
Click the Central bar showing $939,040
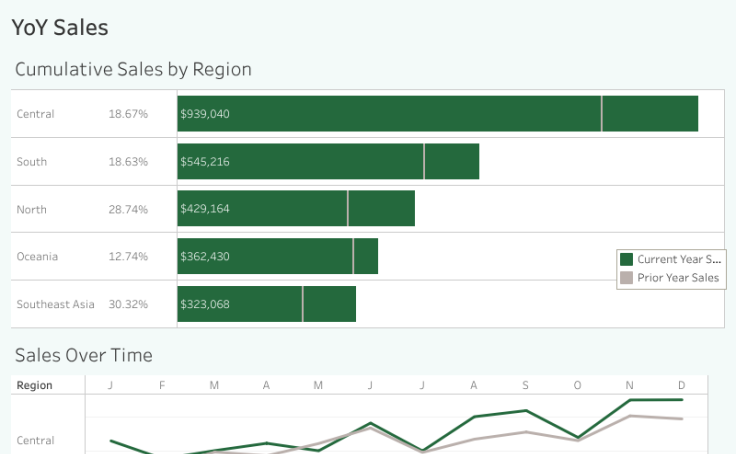437,114
